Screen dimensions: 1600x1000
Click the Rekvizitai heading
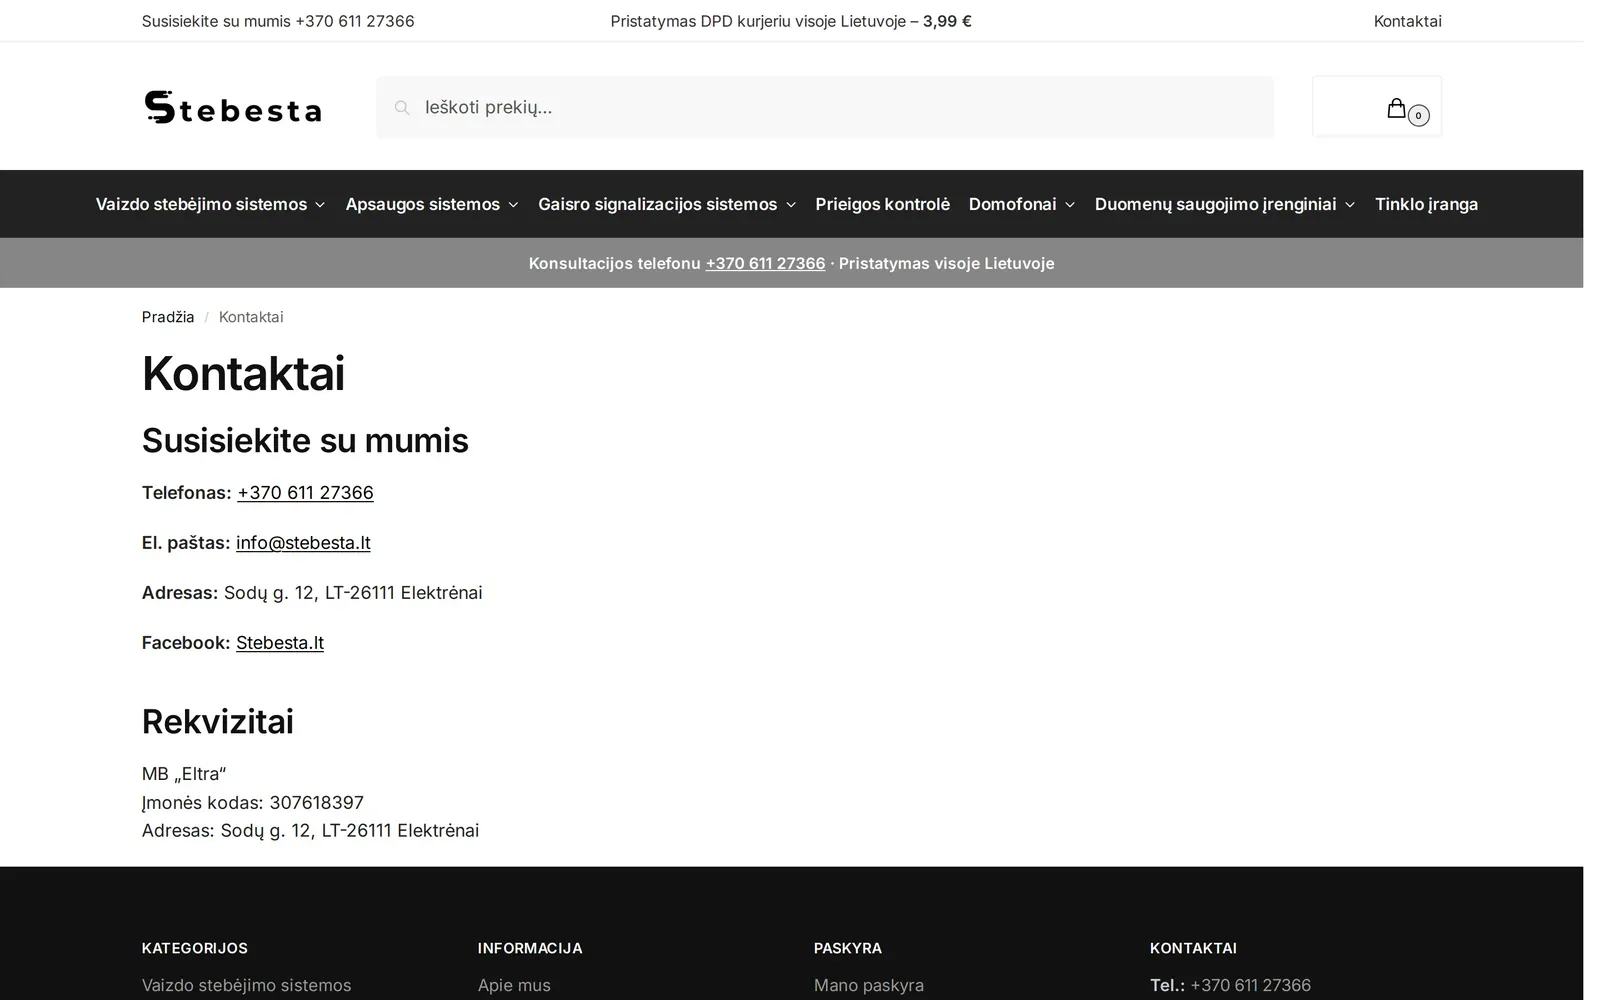(x=218, y=722)
